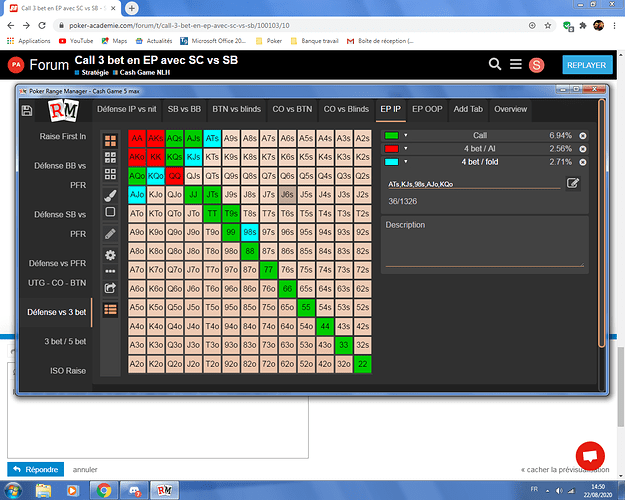Open the 4 bet / Al color dropdown
The height and width of the screenshot is (500, 625).
point(406,148)
